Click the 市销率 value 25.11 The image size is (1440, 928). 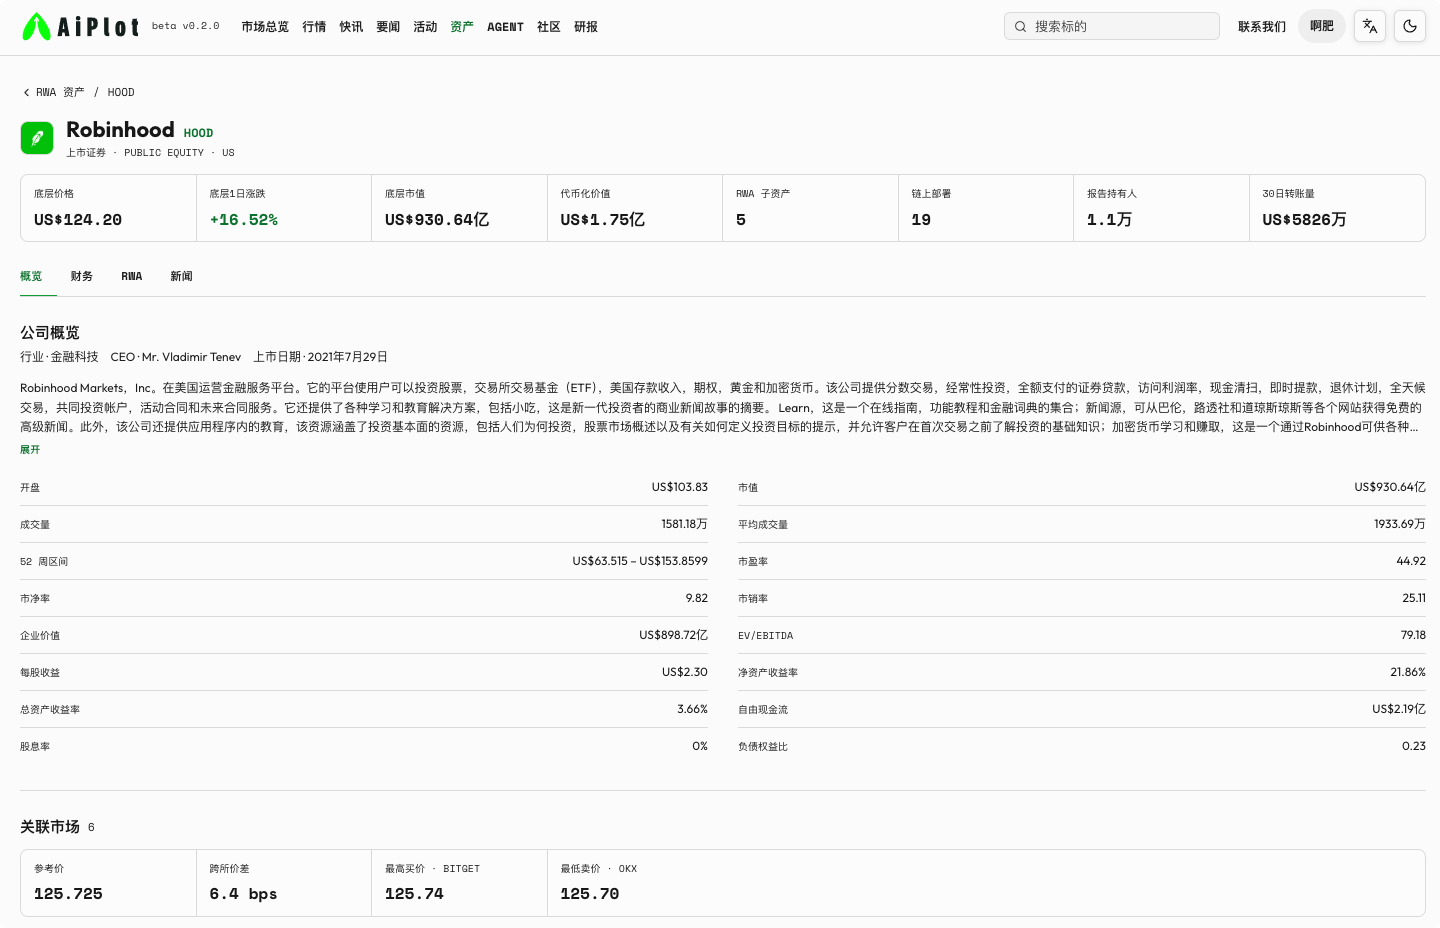[x=1414, y=598]
